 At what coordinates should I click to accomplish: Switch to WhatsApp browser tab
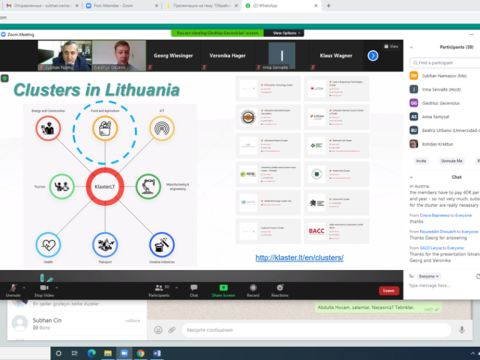tap(282, 6)
